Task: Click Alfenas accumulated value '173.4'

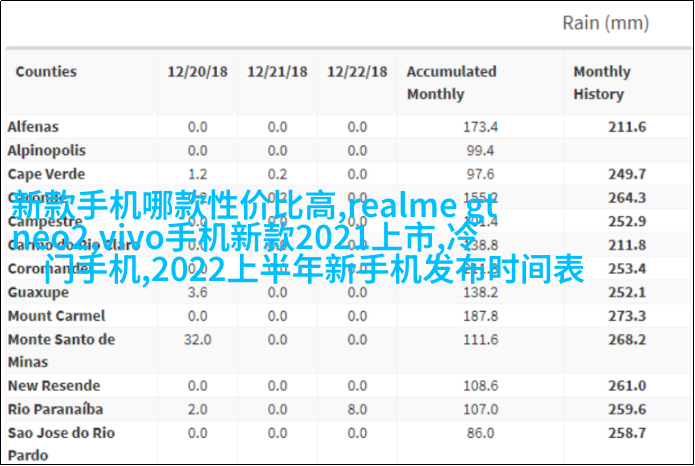Action: pos(480,127)
